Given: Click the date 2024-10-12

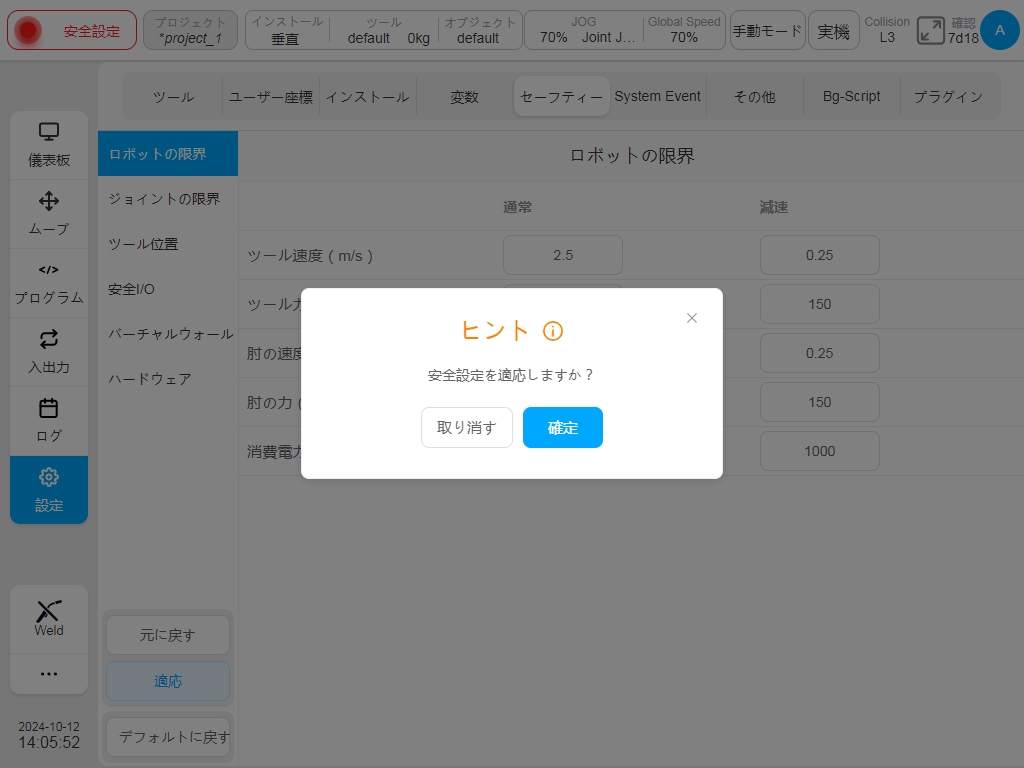Looking at the screenshot, I should click(49, 726).
